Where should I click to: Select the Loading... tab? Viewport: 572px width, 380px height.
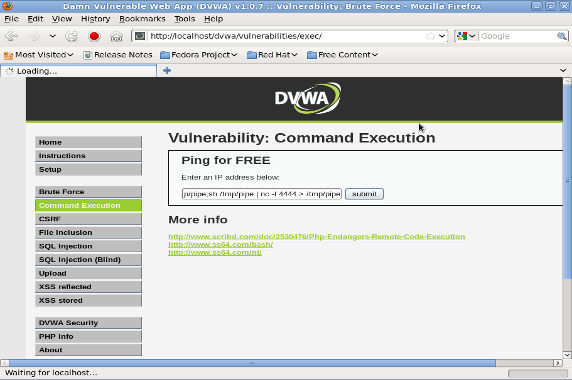pyautogui.click(x=78, y=71)
